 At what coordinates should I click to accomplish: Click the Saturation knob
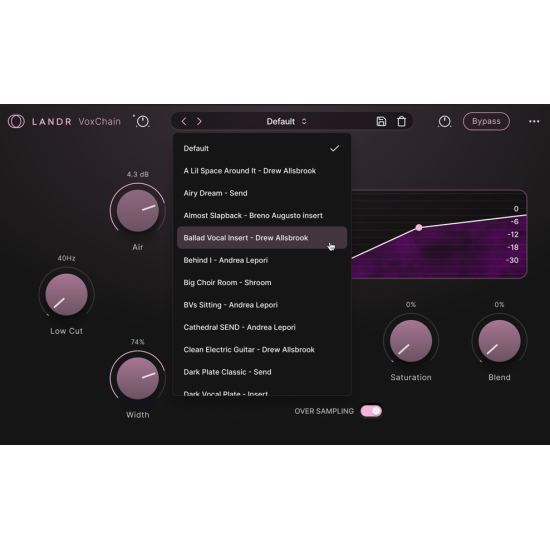(x=411, y=341)
